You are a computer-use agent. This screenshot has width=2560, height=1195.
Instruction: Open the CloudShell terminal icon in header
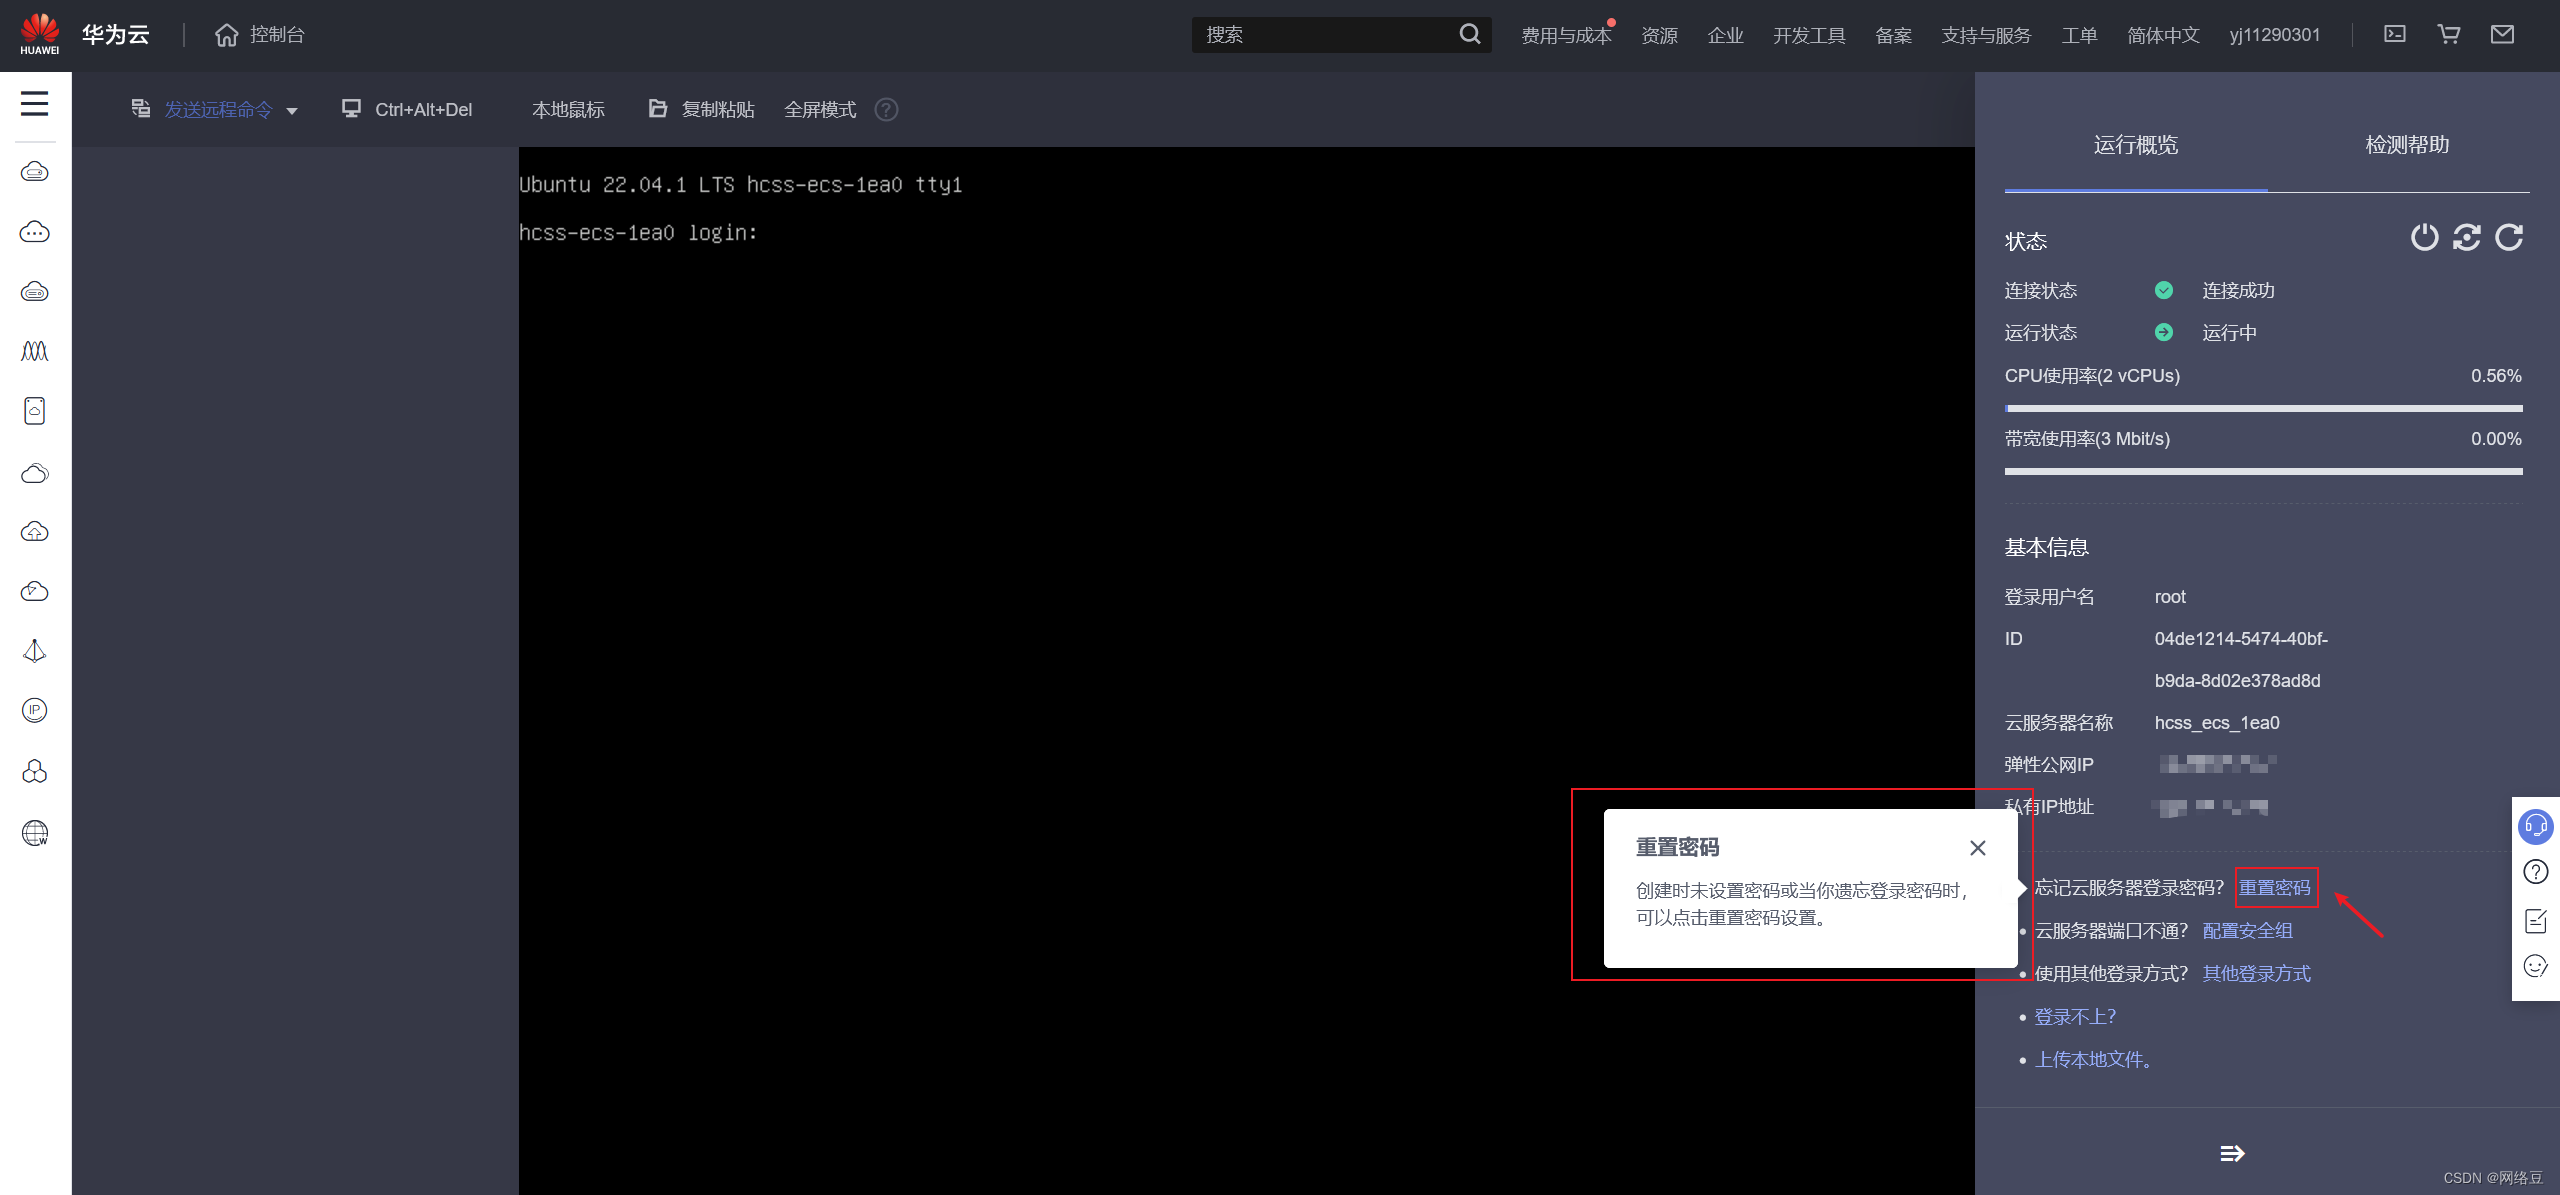[2395, 35]
